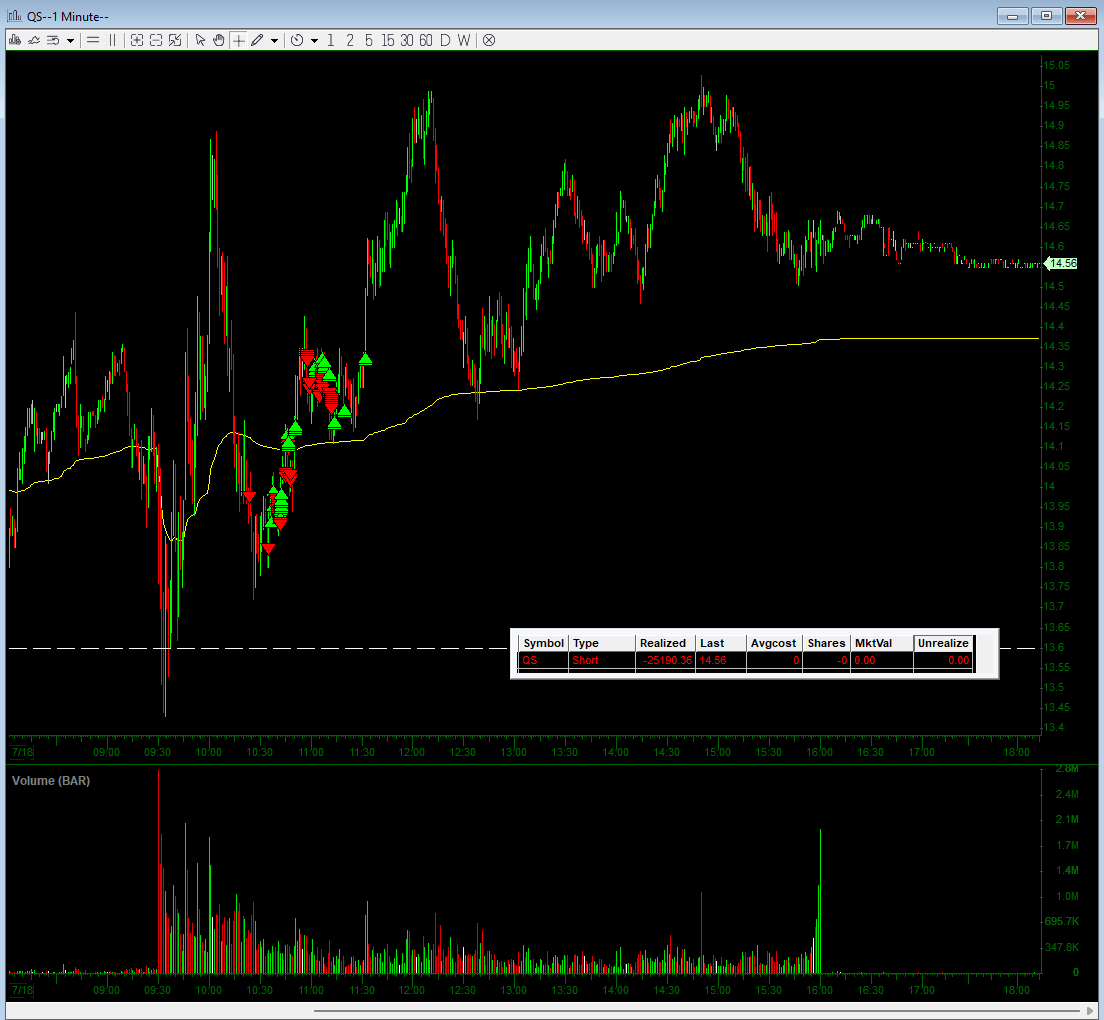Minimize the QS chart window

[1012, 15]
